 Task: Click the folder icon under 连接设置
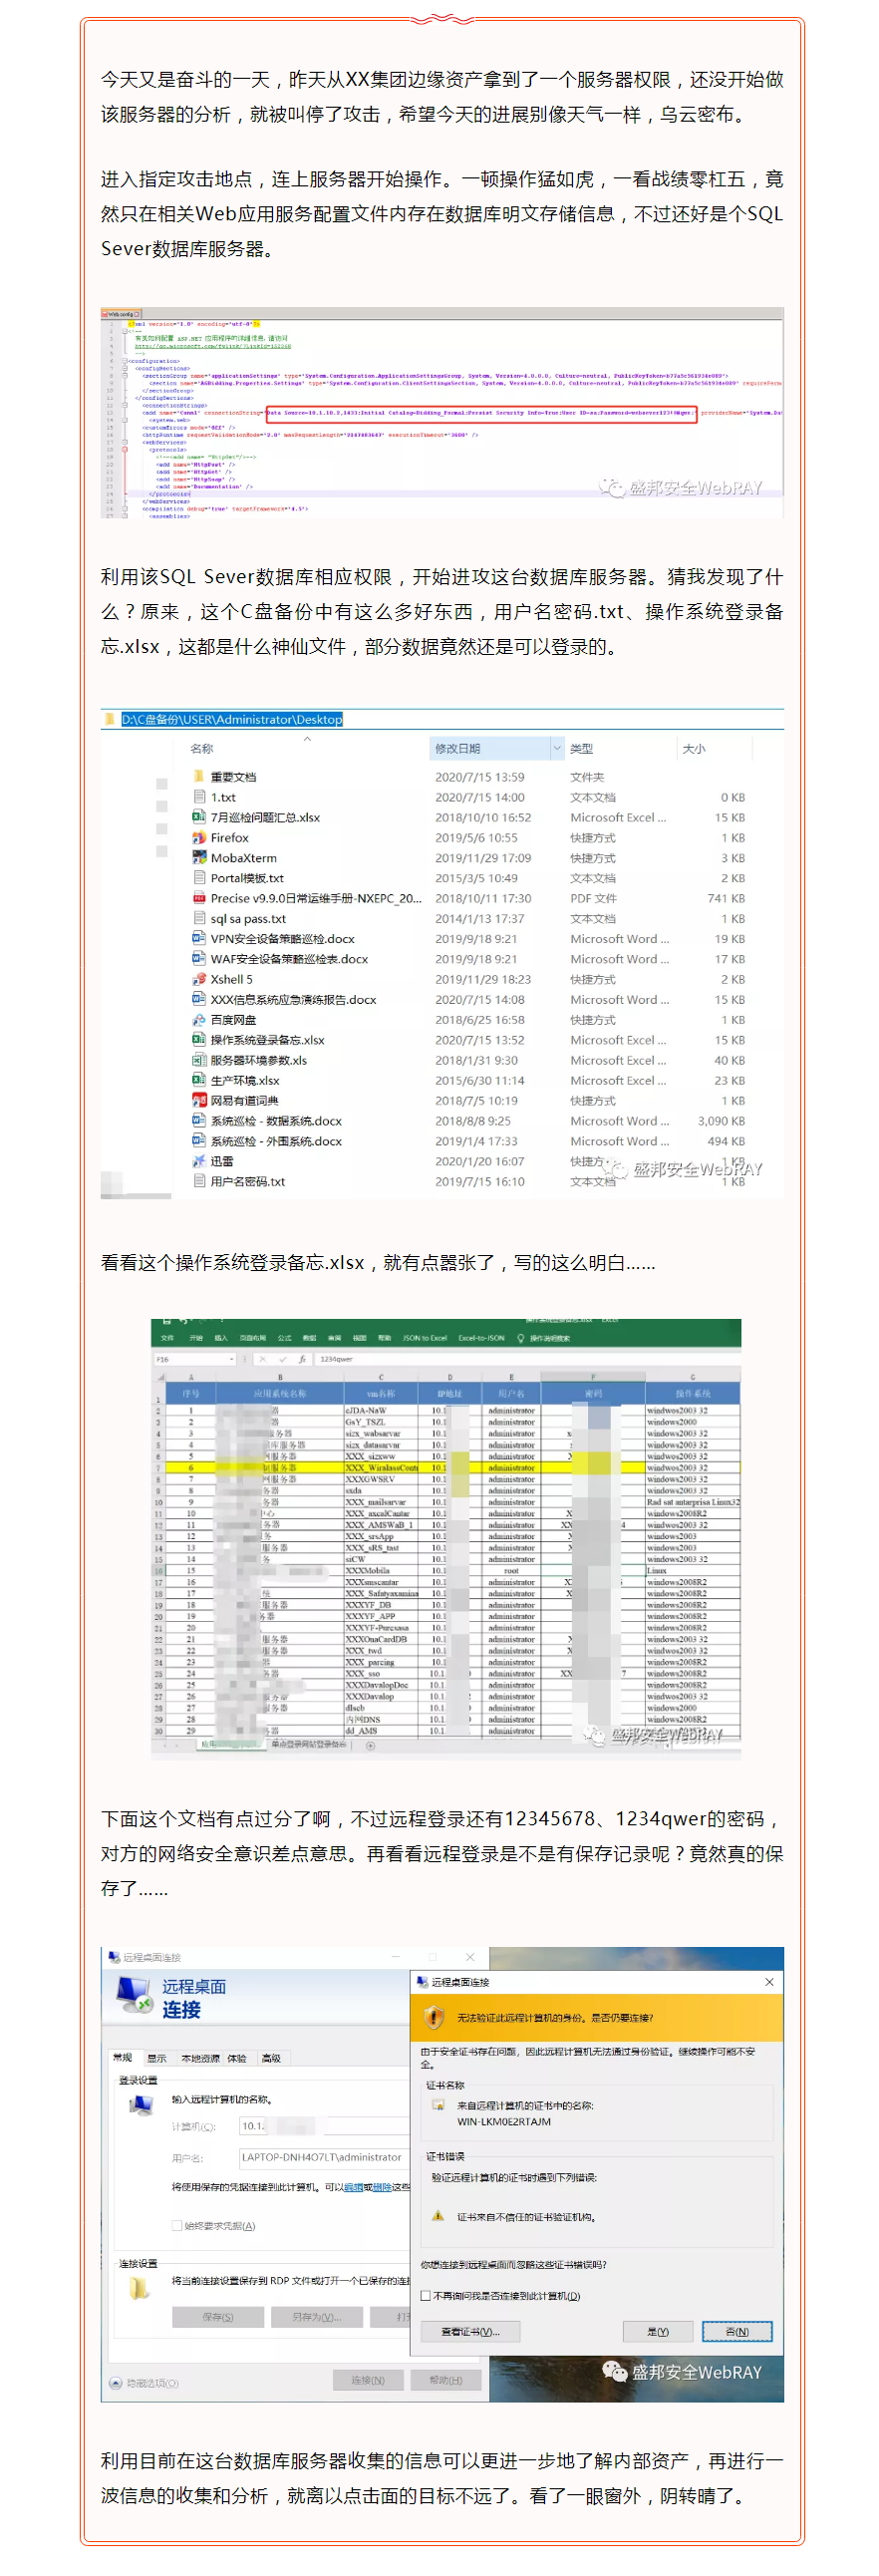[x=139, y=2289]
